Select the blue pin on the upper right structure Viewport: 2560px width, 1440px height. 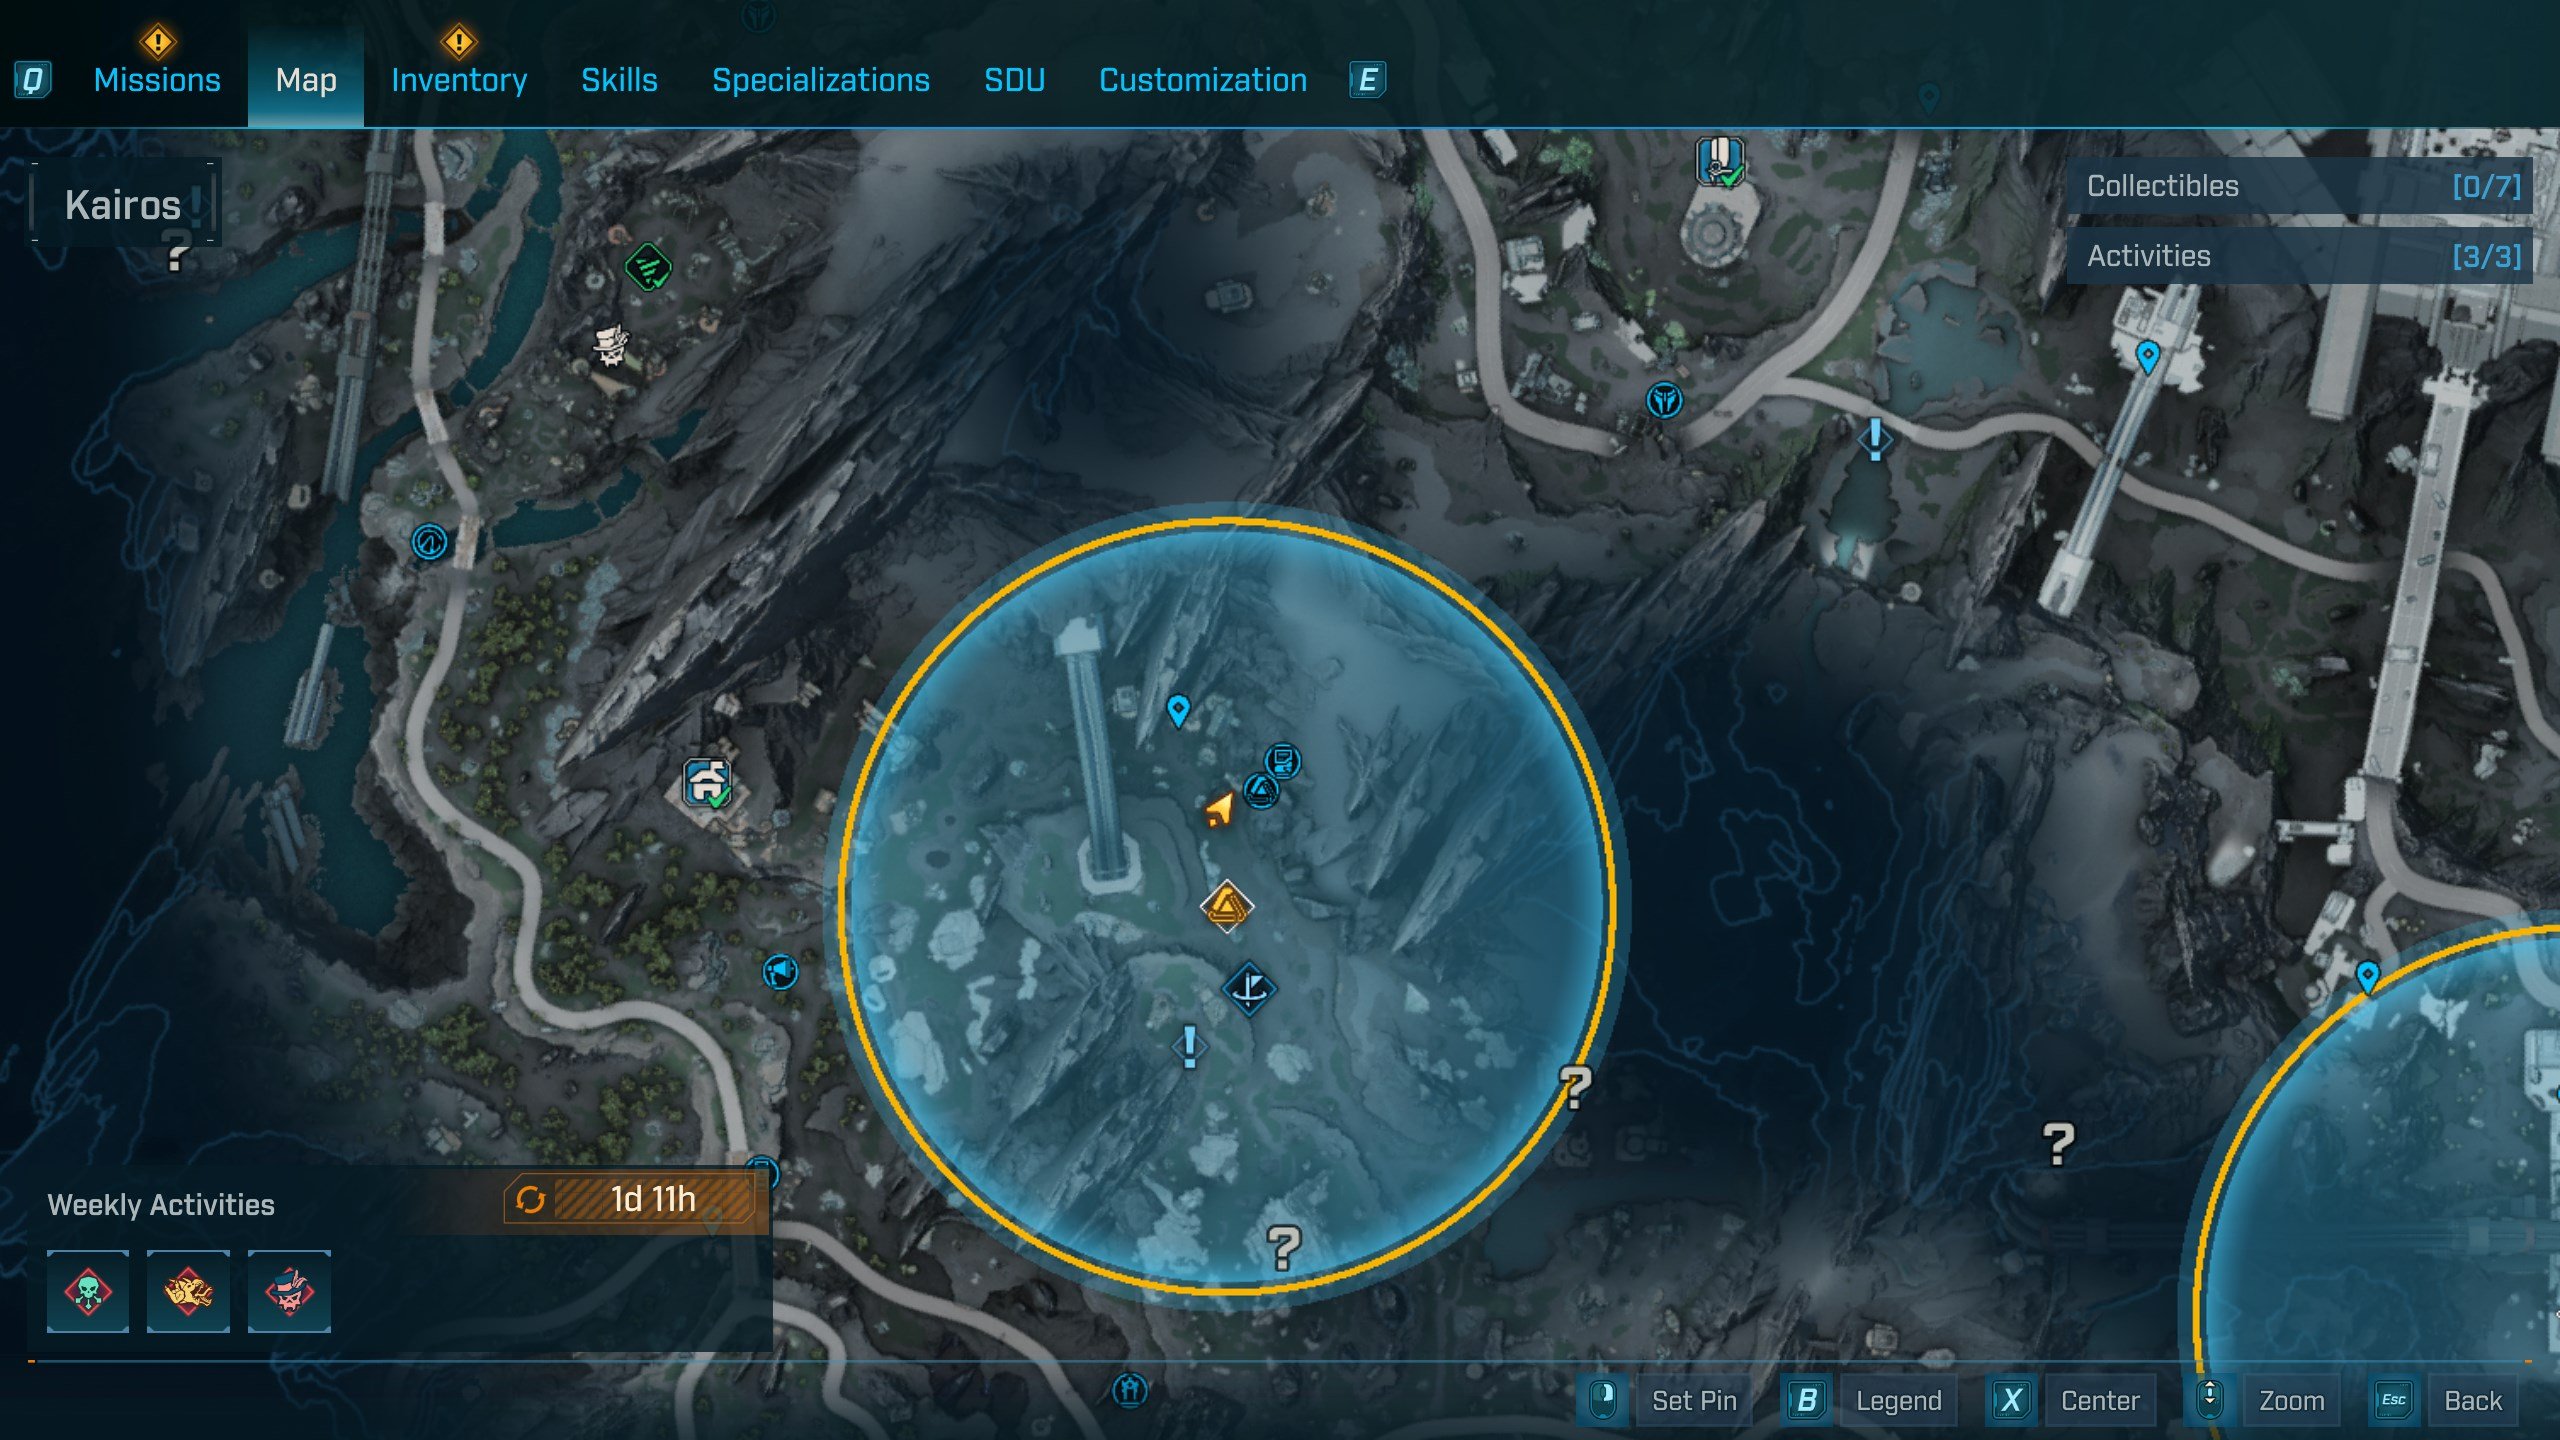(2147, 357)
